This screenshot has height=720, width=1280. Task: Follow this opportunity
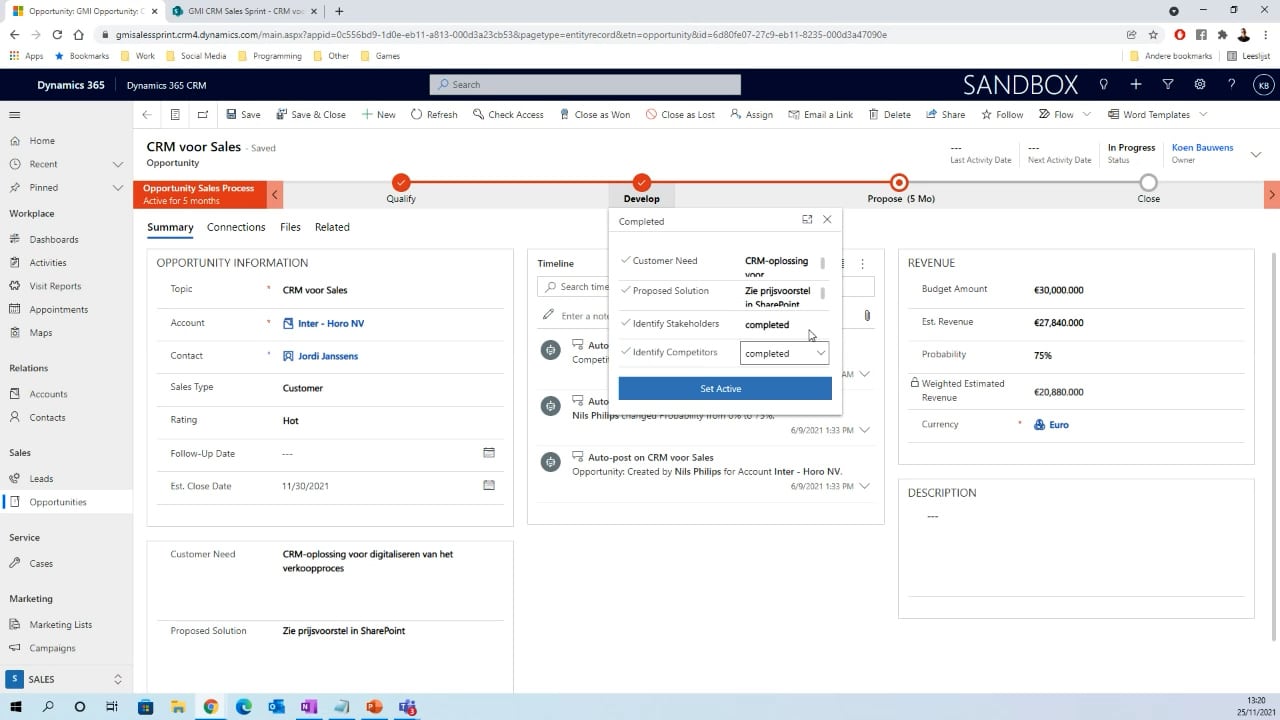pos(1002,114)
